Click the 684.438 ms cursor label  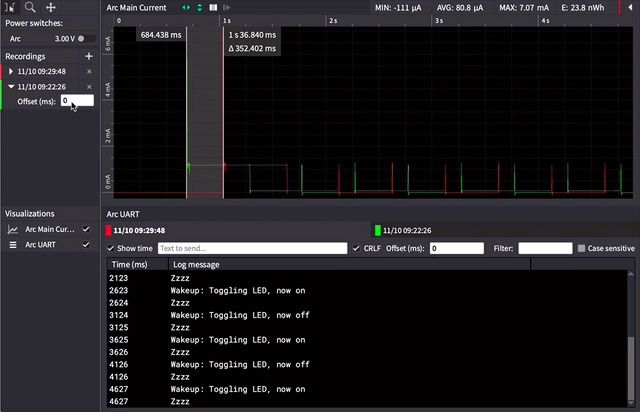[161, 35]
